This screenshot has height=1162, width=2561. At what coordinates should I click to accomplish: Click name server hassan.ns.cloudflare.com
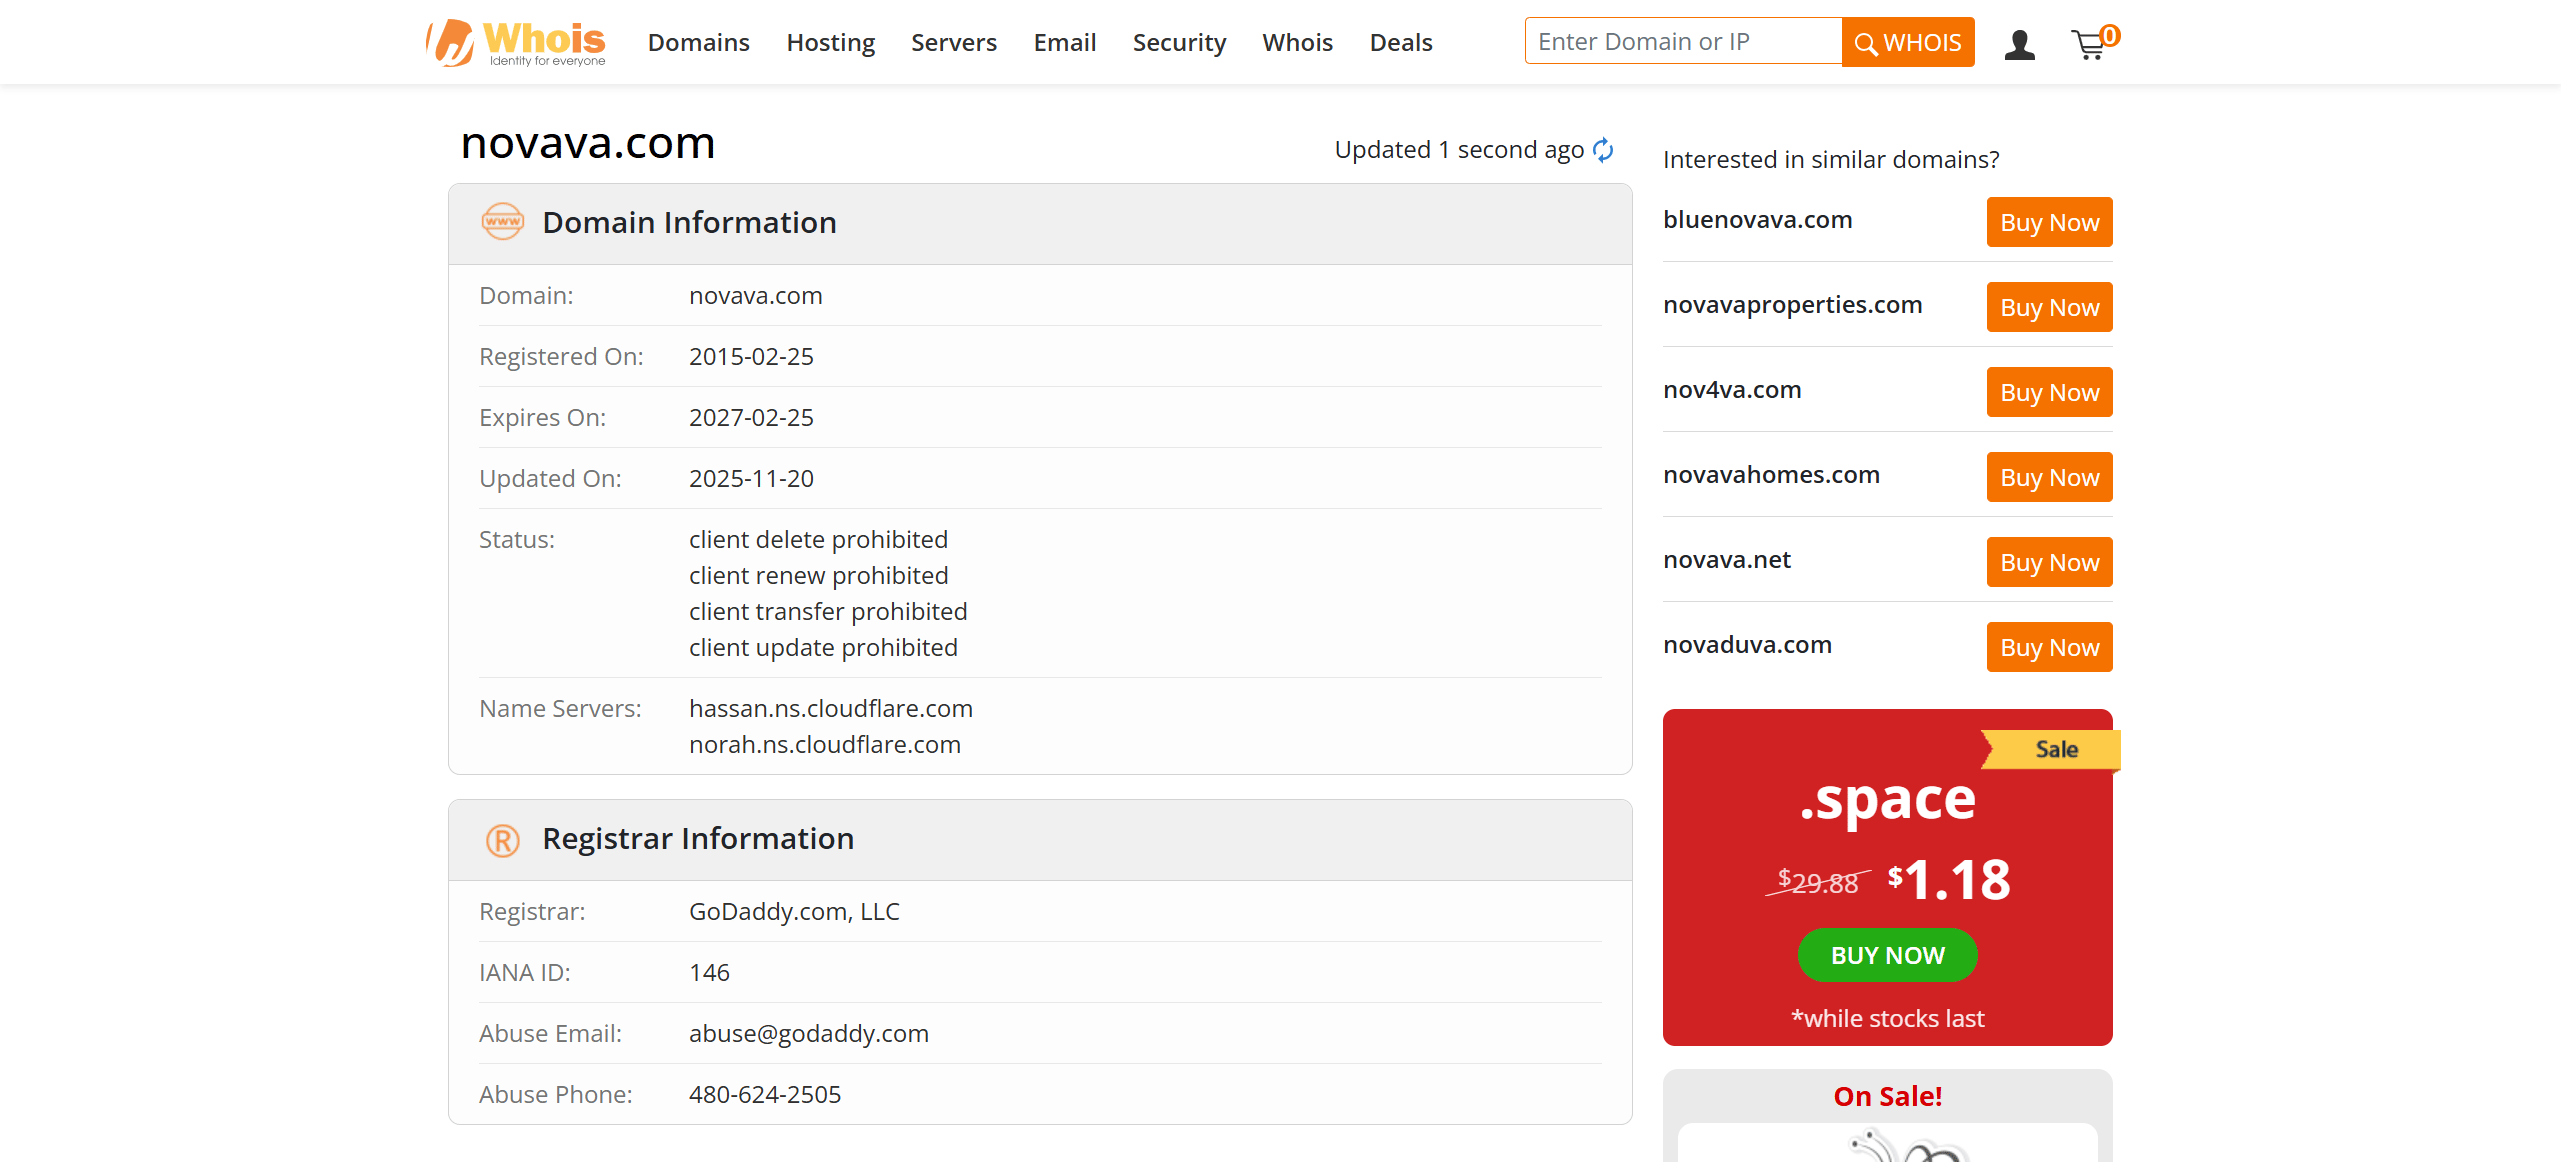830,709
